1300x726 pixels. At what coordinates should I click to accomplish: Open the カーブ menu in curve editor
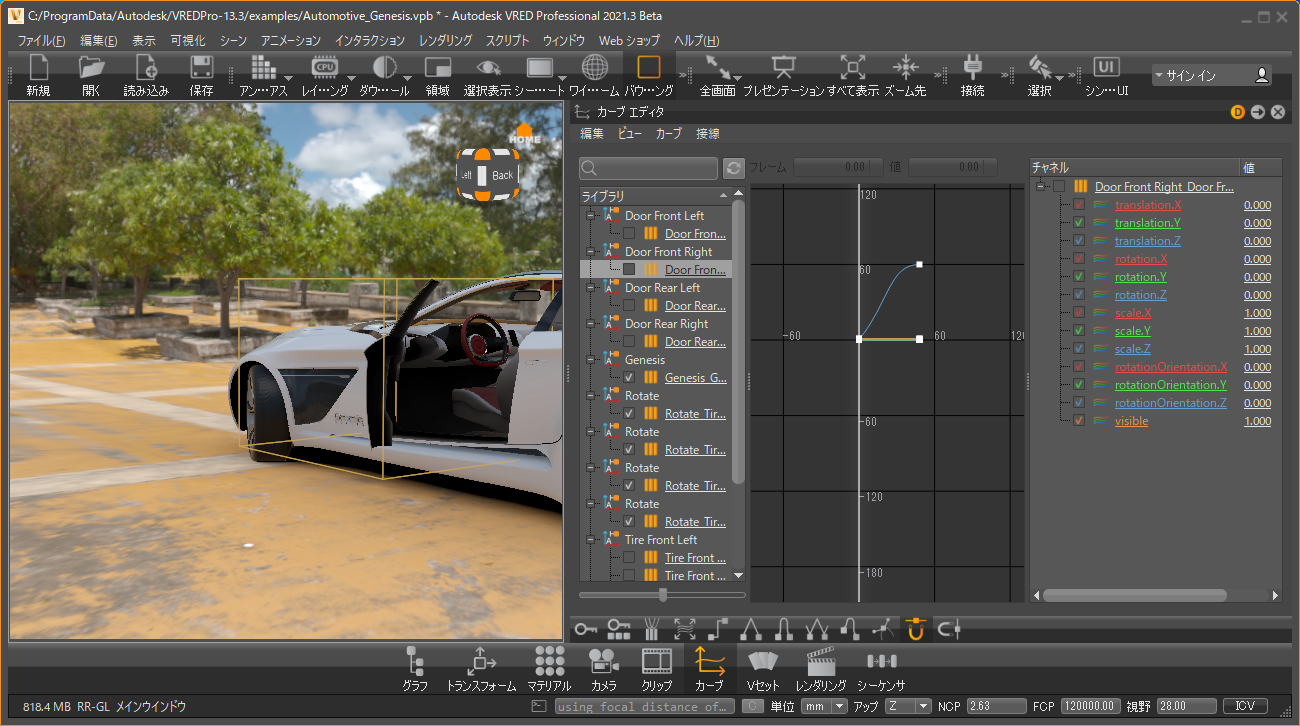668,134
